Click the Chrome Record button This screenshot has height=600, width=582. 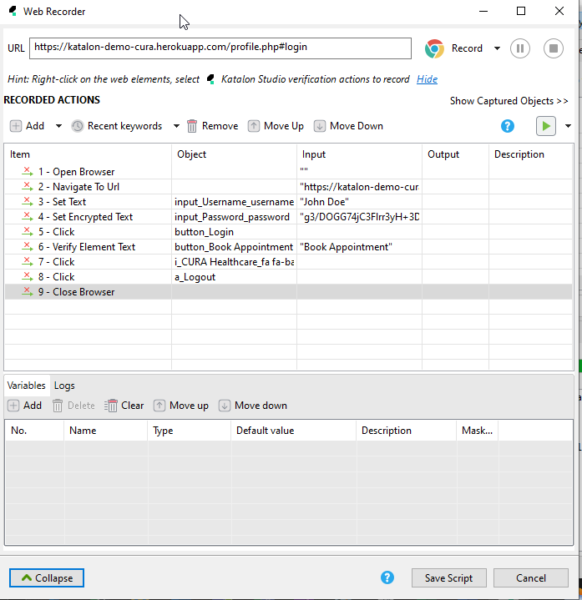453,49
